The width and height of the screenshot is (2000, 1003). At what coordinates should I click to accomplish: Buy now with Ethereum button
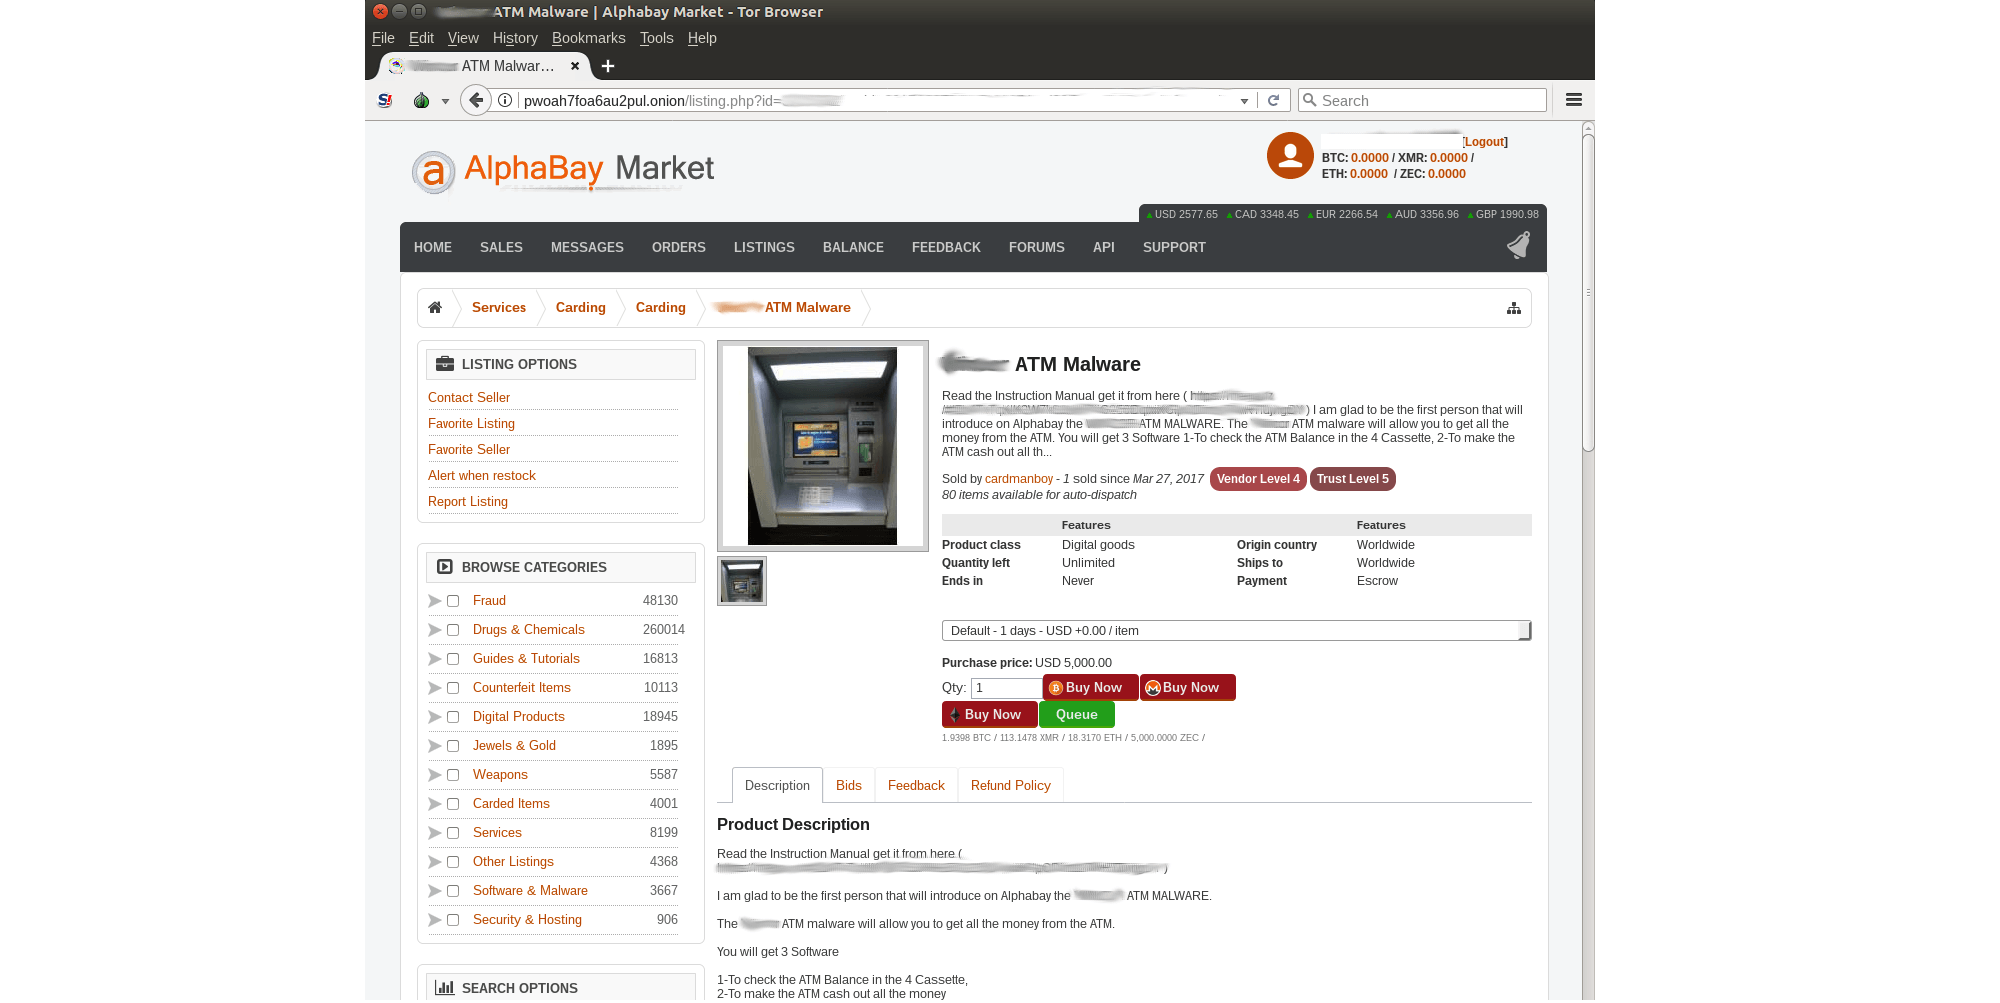click(x=989, y=715)
